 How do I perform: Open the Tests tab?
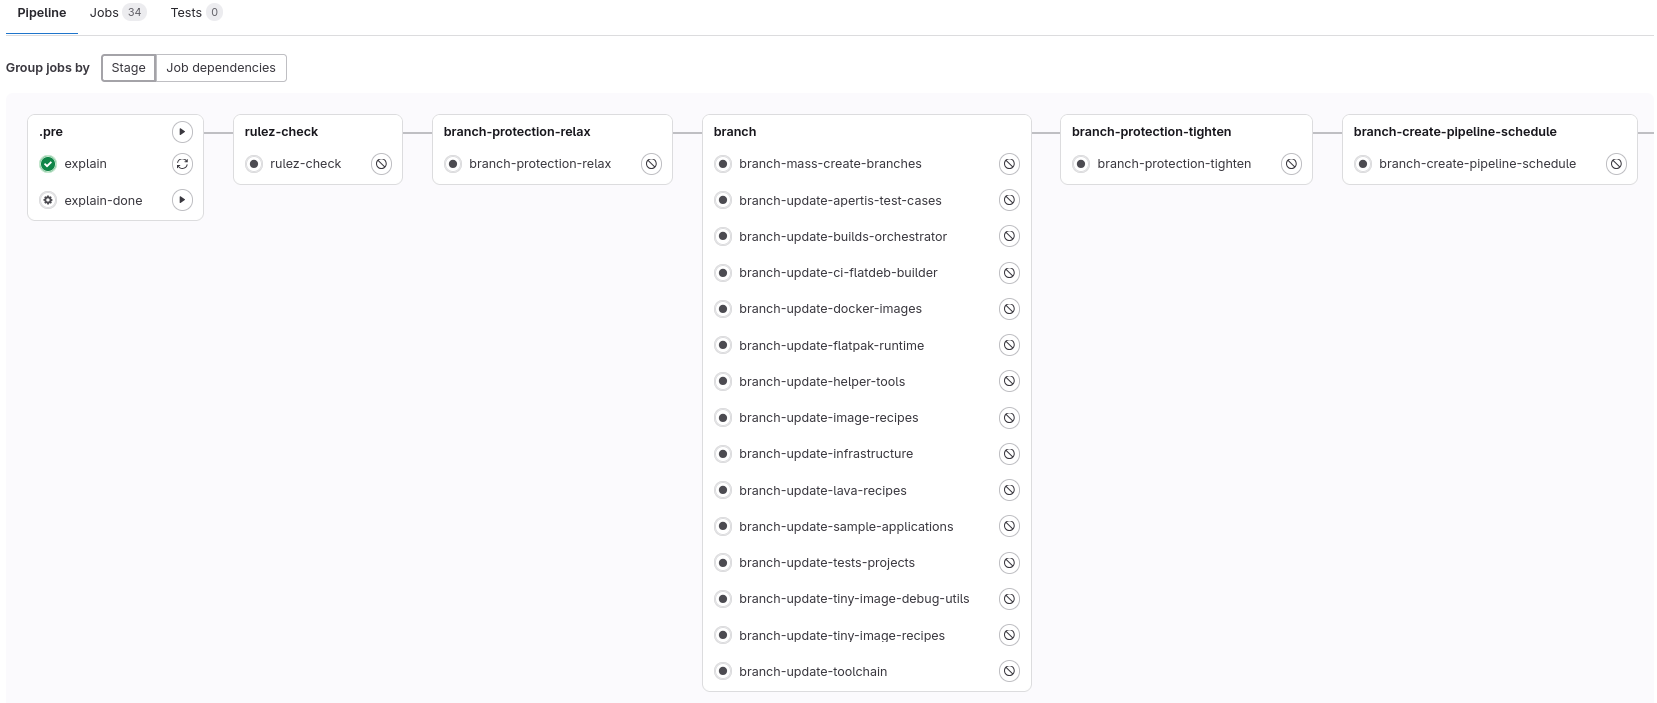click(196, 13)
